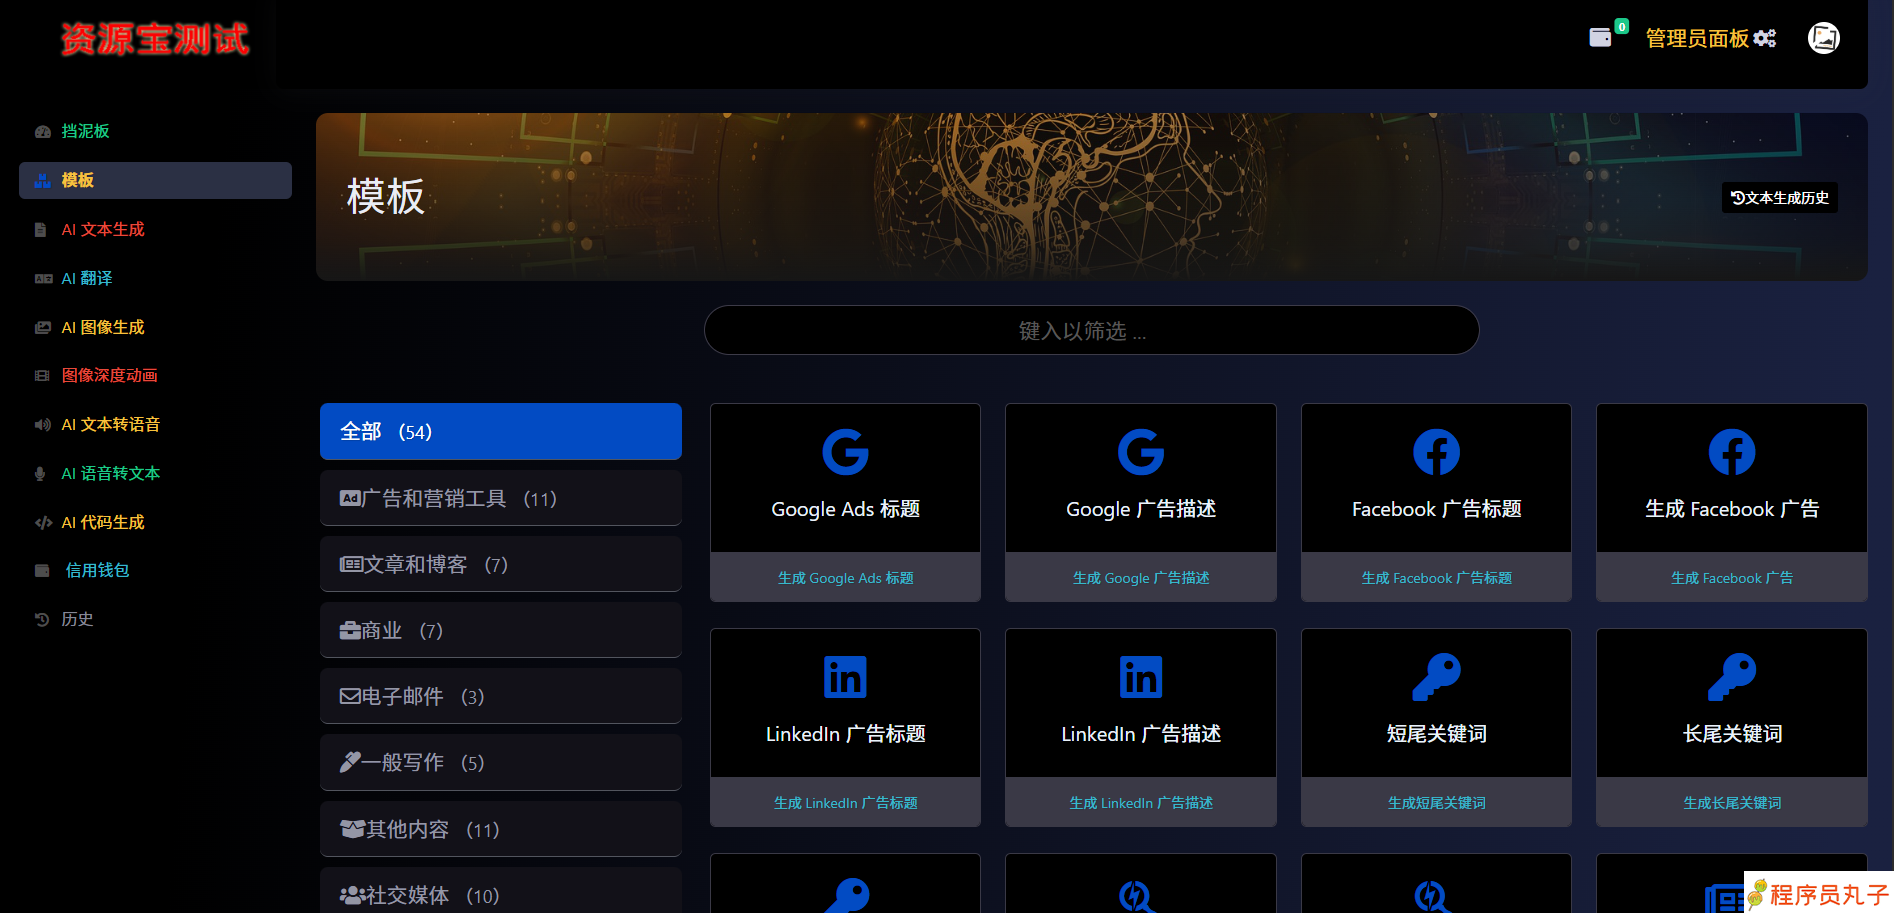
Task: Select 电子邮件 (3) category
Action: coord(501,696)
